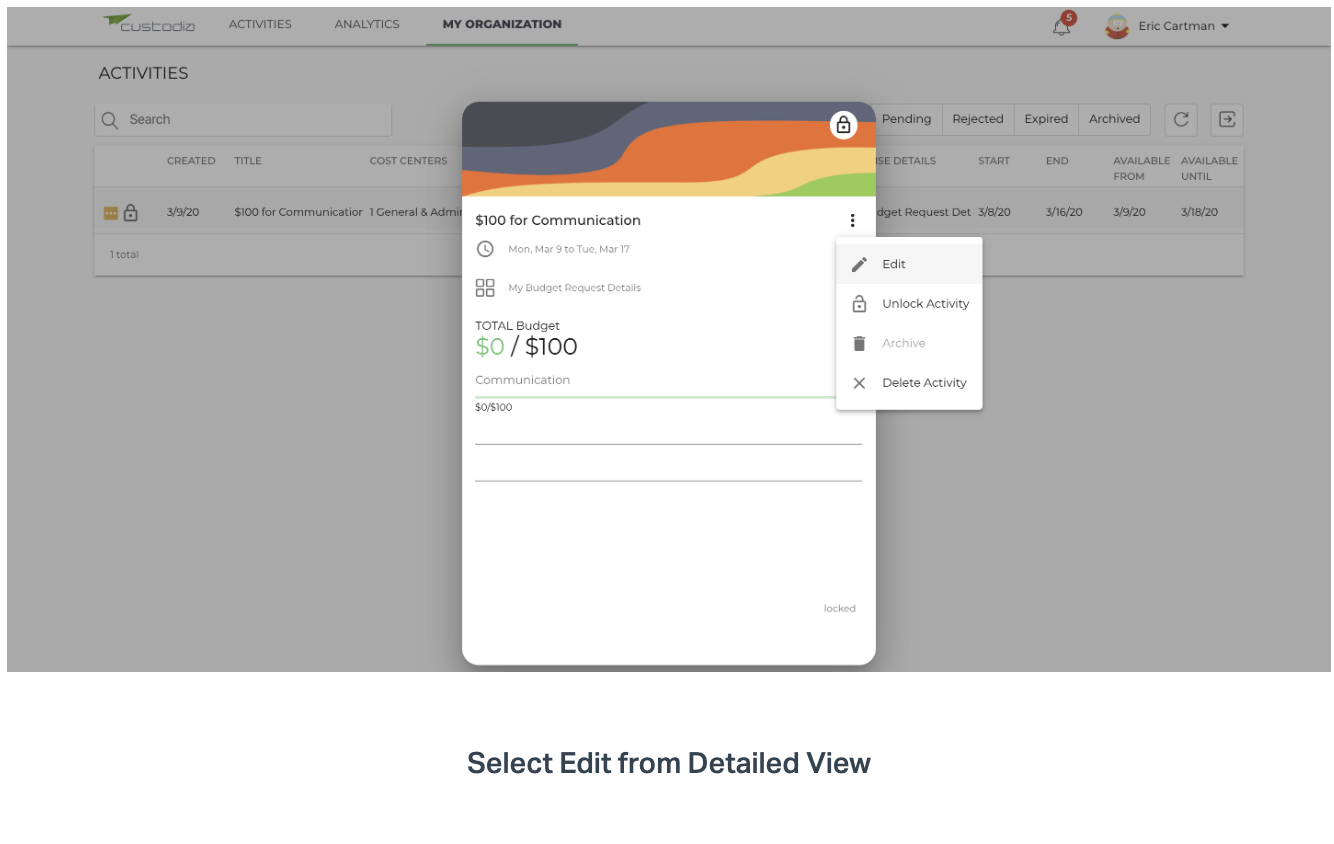1334x844 pixels.
Task: Click the export icon beside refresh
Action: coord(1227,120)
